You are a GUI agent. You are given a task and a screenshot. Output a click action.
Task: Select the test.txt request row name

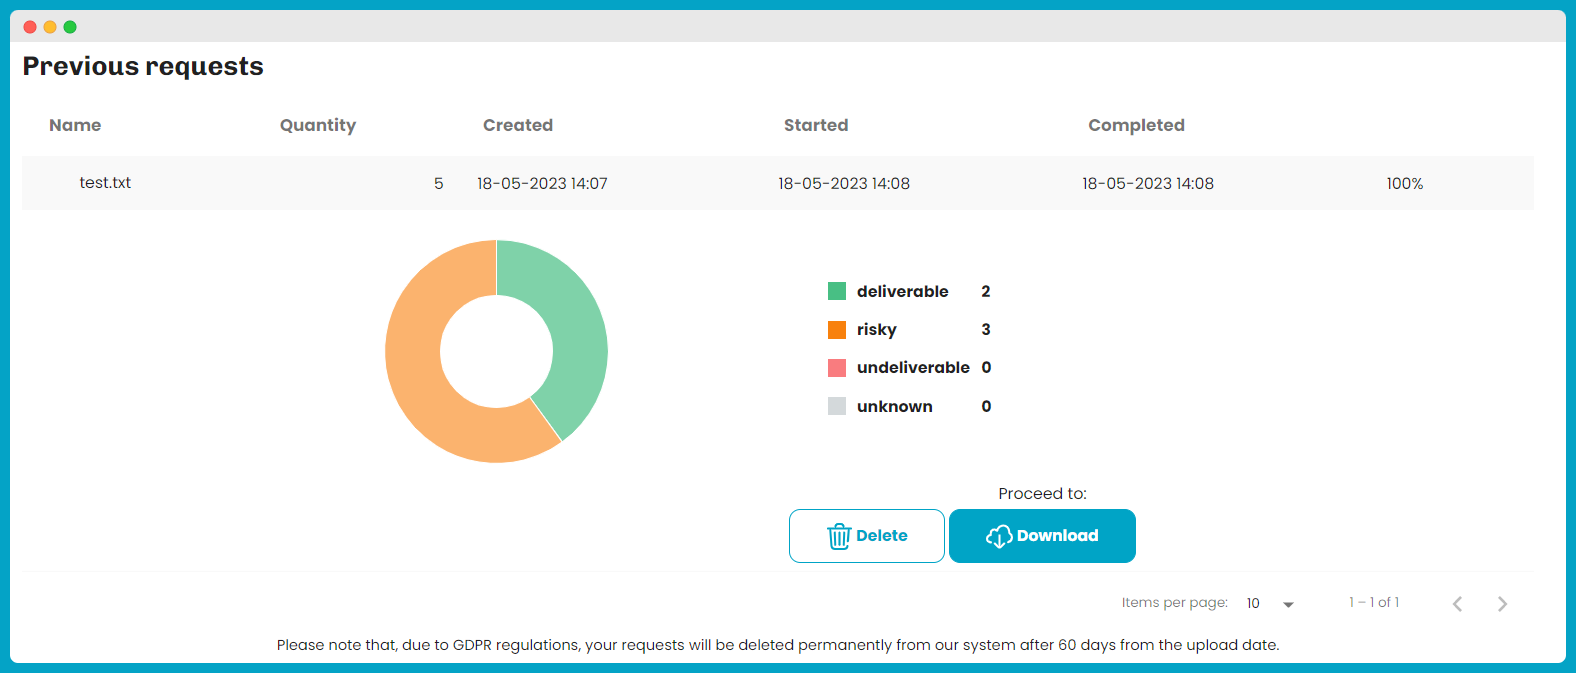[x=105, y=183]
